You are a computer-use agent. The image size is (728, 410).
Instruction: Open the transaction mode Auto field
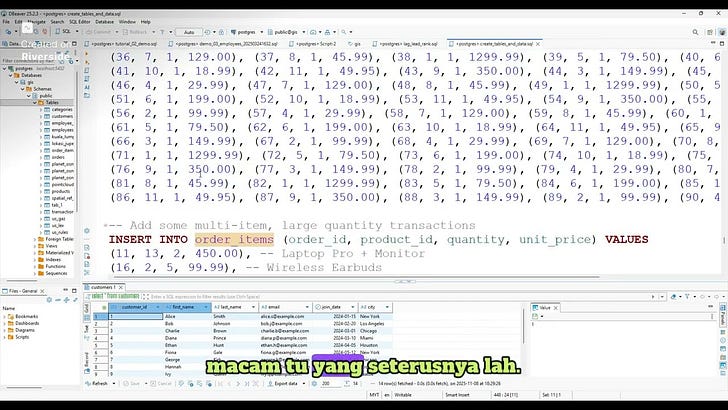click(189, 32)
